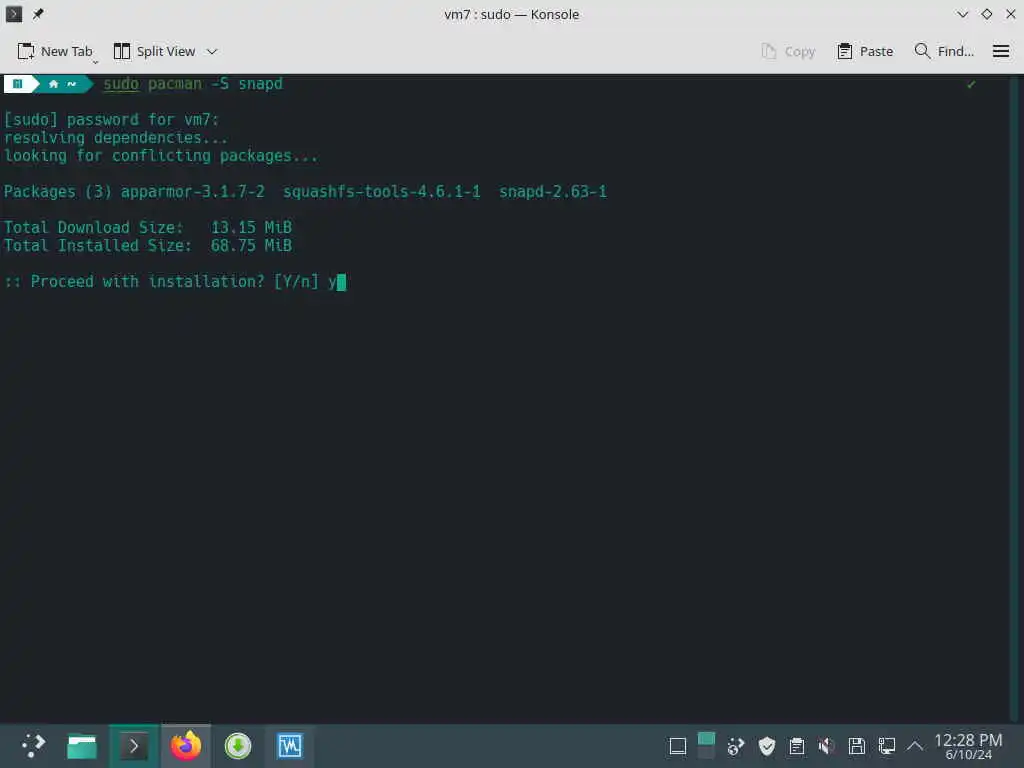Open the blue W application in taskbar
Image resolution: width=1024 pixels, height=768 pixels.
(x=290, y=746)
